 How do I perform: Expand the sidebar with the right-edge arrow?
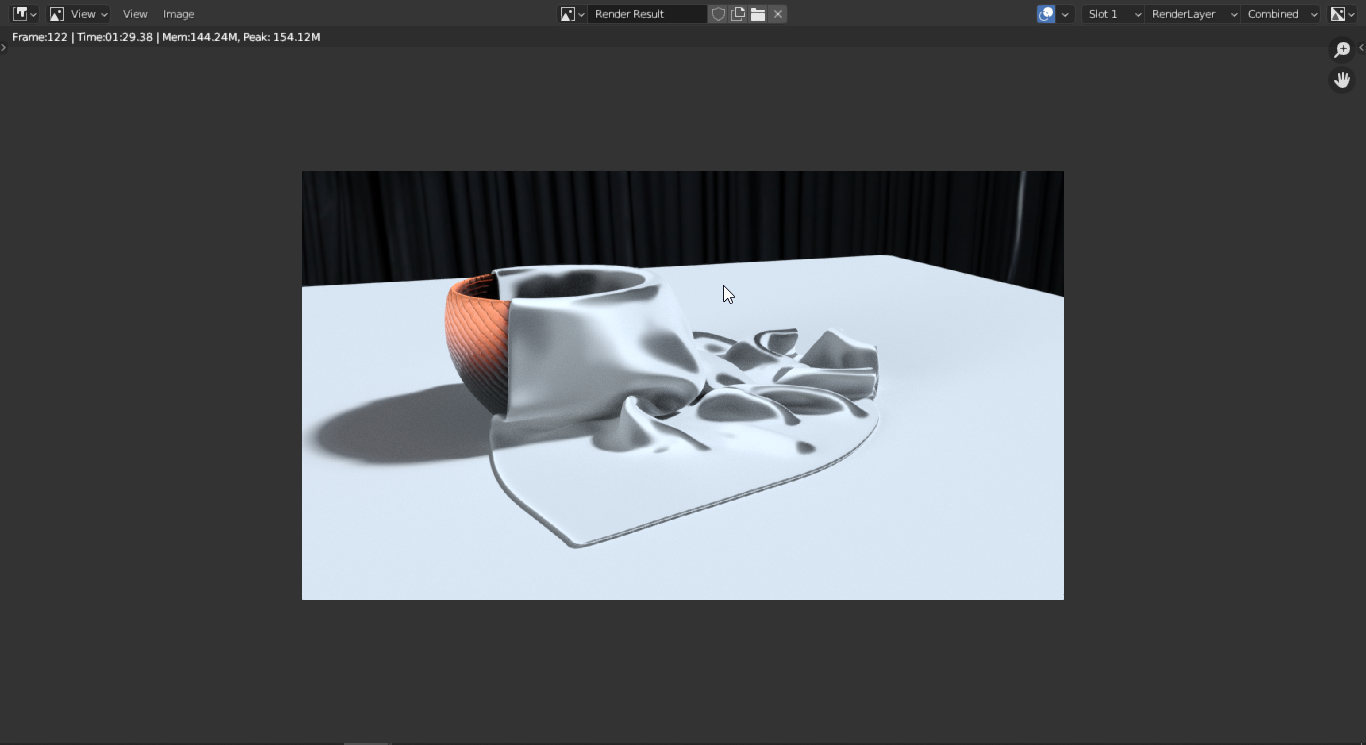pyautogui.click(x=1361, y=47)
